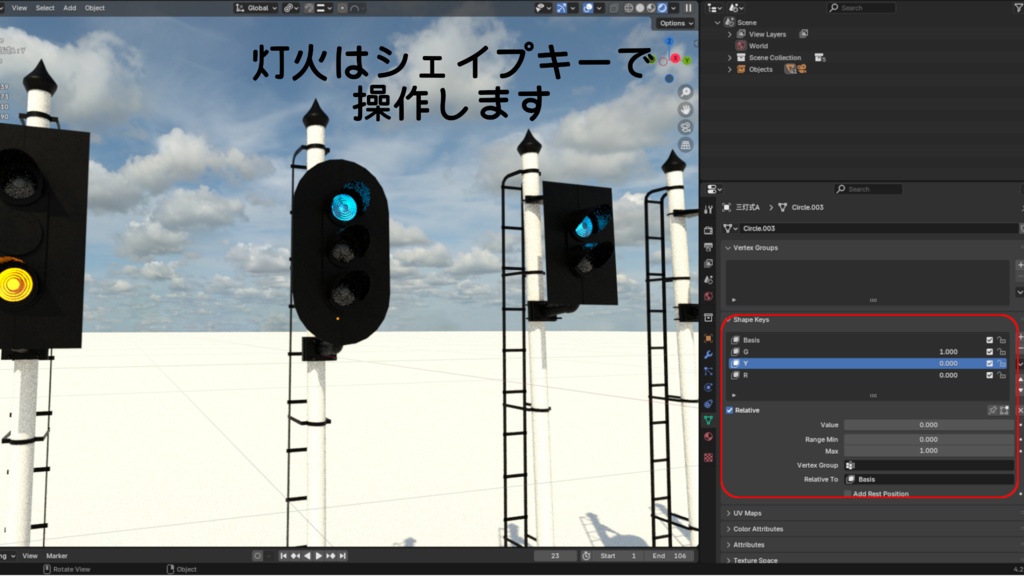Click the plus button to add shape key
Screen dimensions: 1024x576
tap(1018, 337)
